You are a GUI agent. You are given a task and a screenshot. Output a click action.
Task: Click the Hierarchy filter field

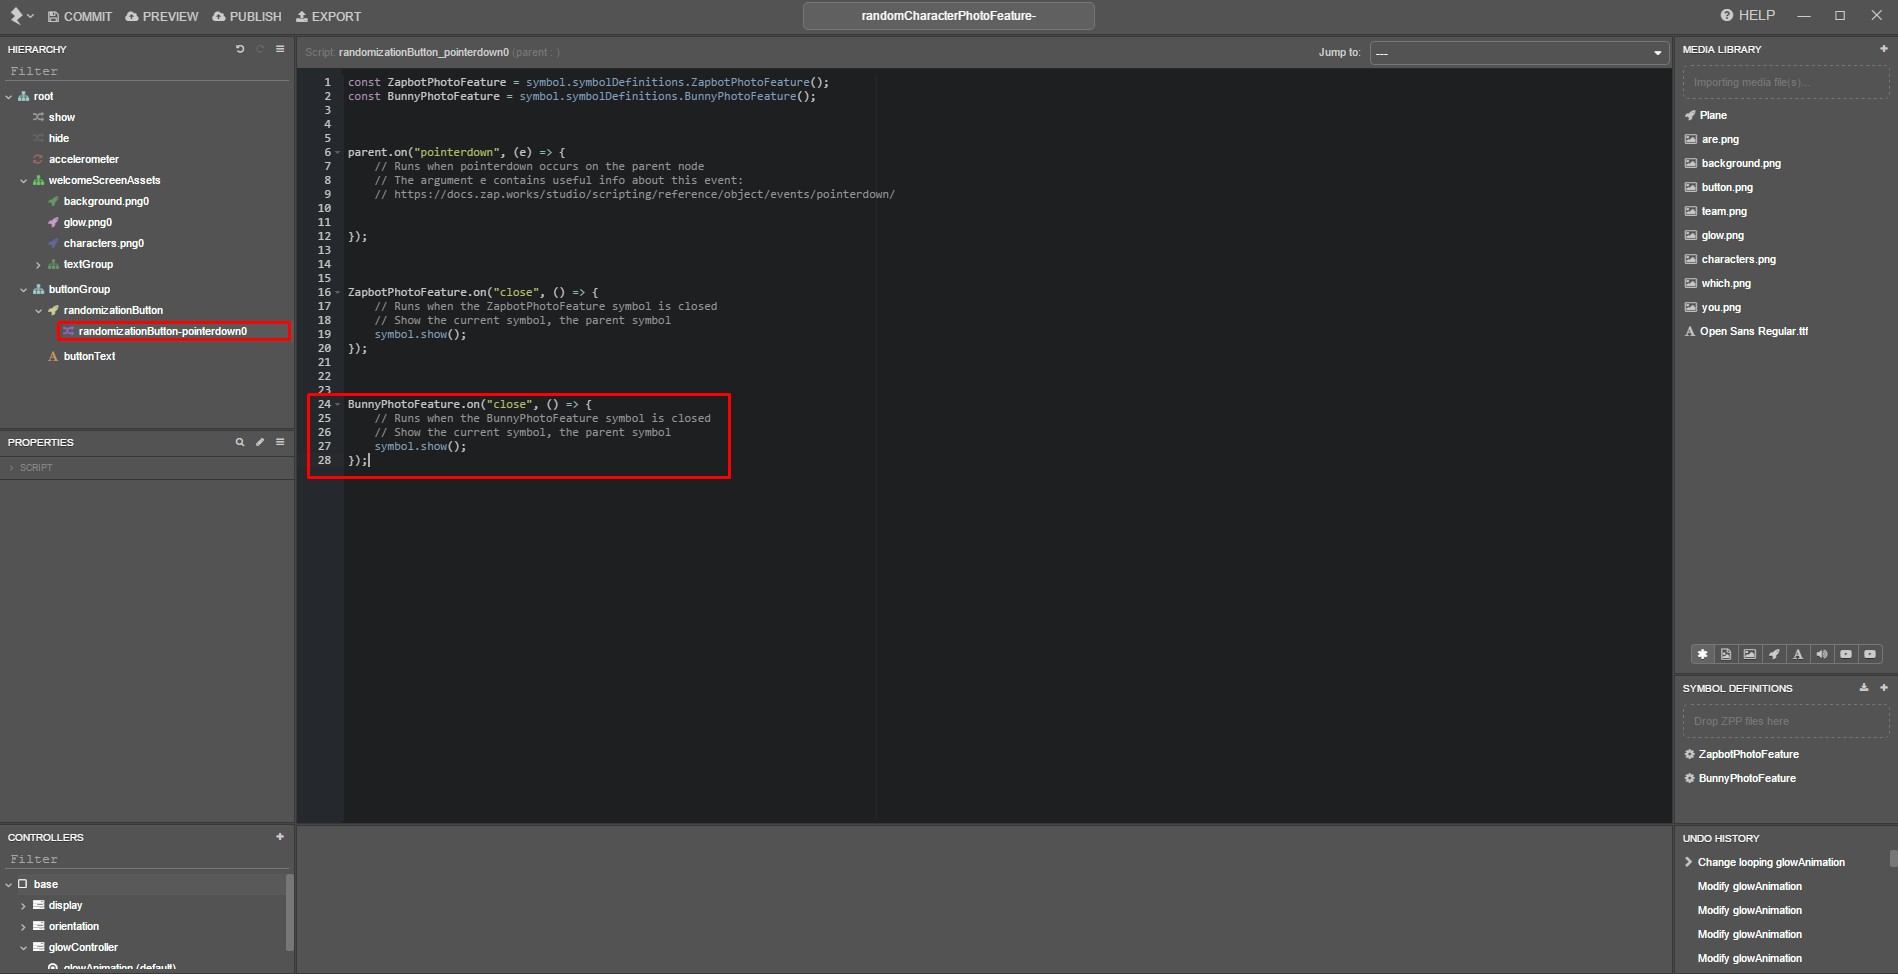[147, 71]
